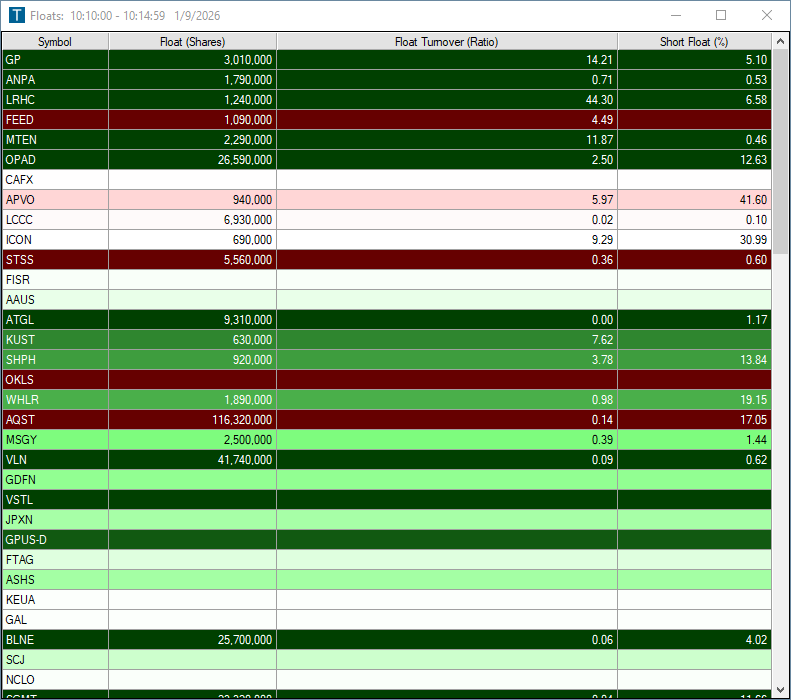Select the OKLS symbol cell
791x700 pixels.
[x=55, y=380]
